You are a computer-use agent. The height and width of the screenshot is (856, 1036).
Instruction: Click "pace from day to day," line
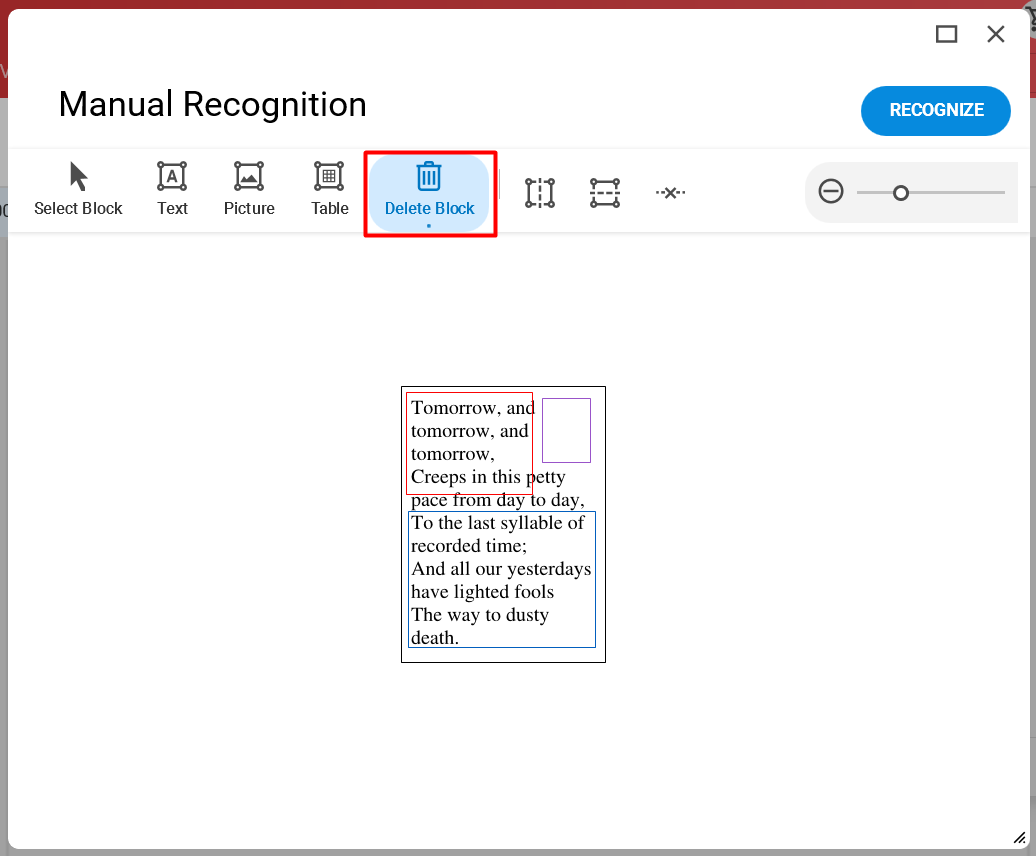[498, 500]
